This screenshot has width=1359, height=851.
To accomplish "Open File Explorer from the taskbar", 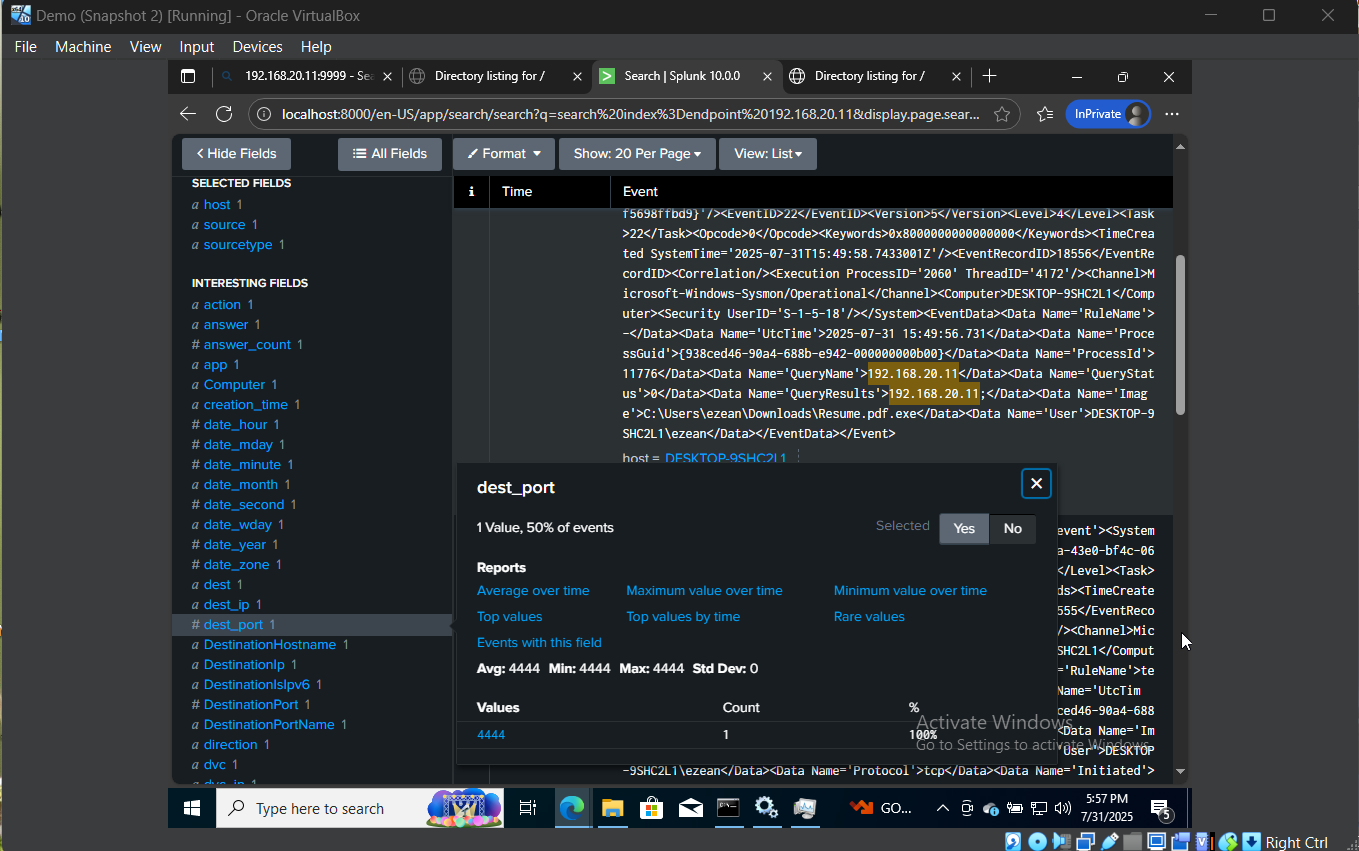I will [x=612, y=808].
